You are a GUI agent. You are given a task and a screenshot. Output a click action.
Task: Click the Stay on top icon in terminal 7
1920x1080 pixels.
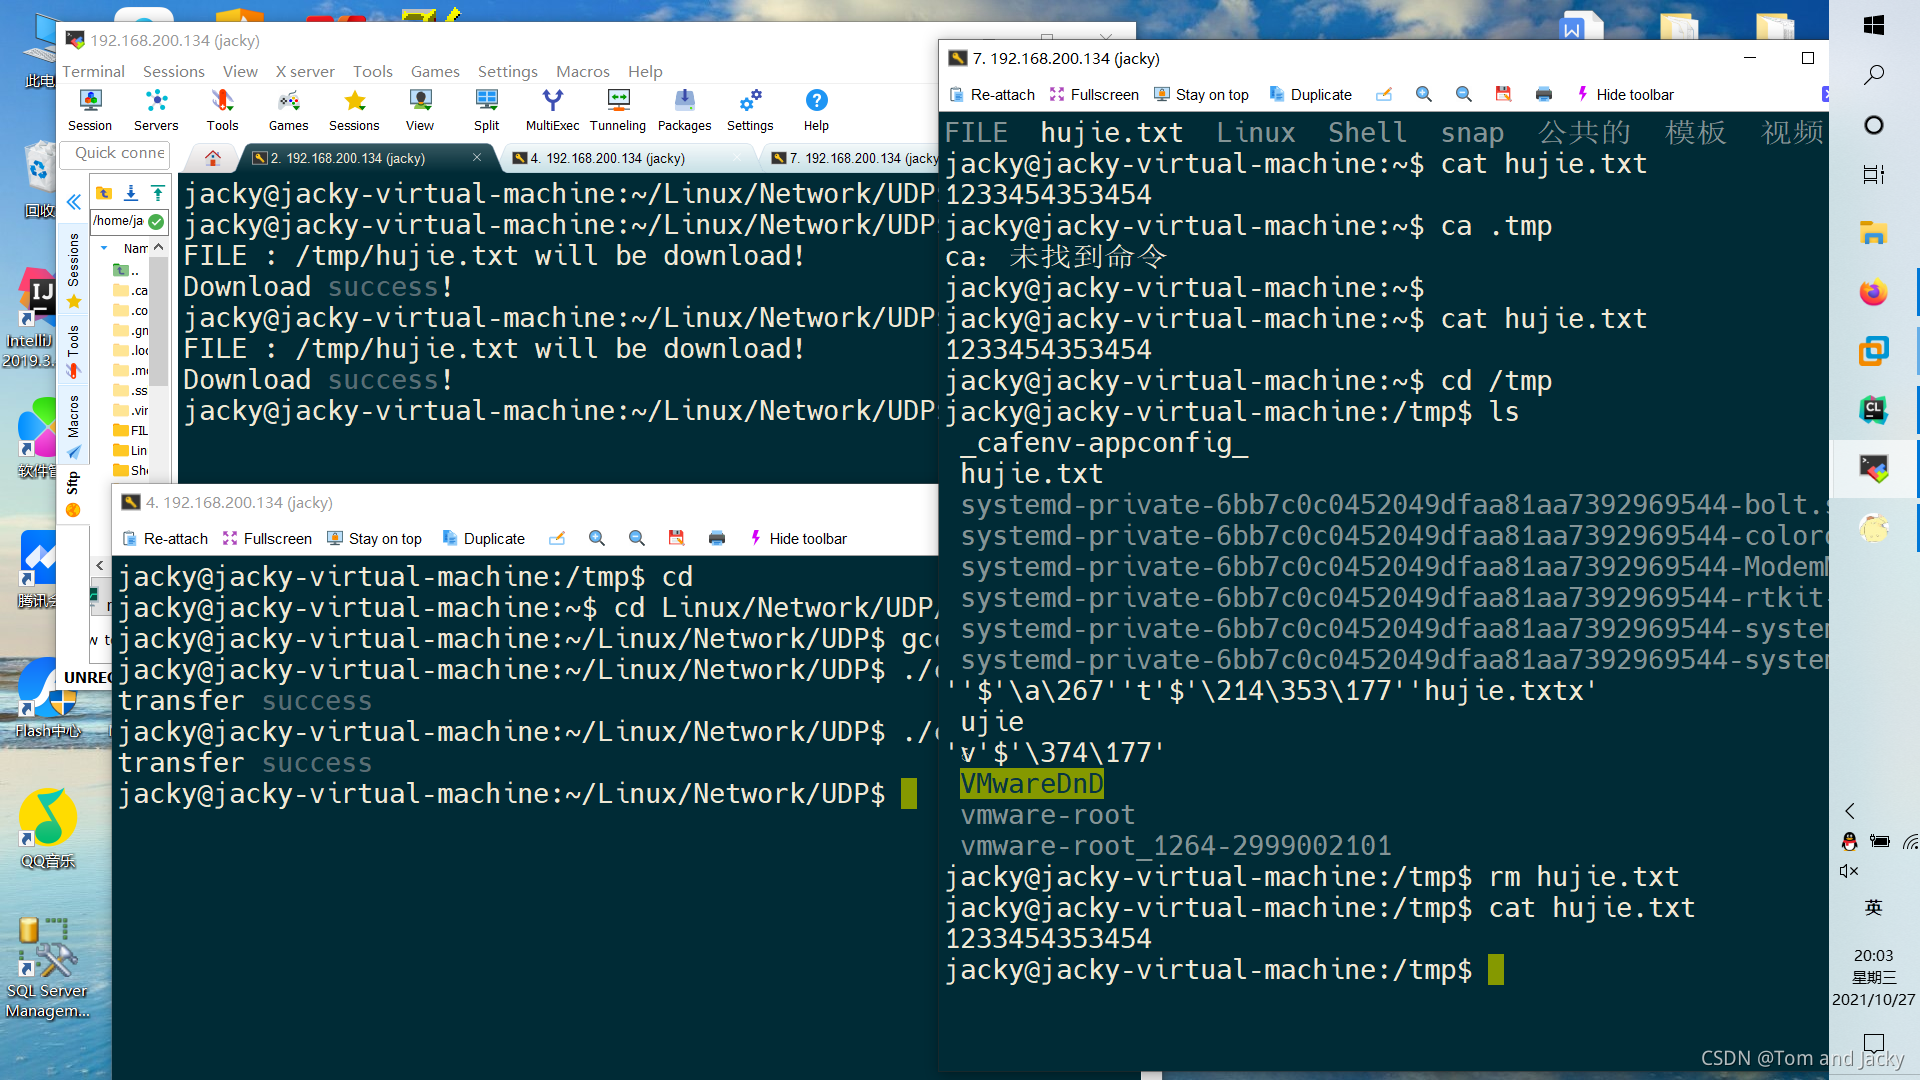tap(1160, 94)
